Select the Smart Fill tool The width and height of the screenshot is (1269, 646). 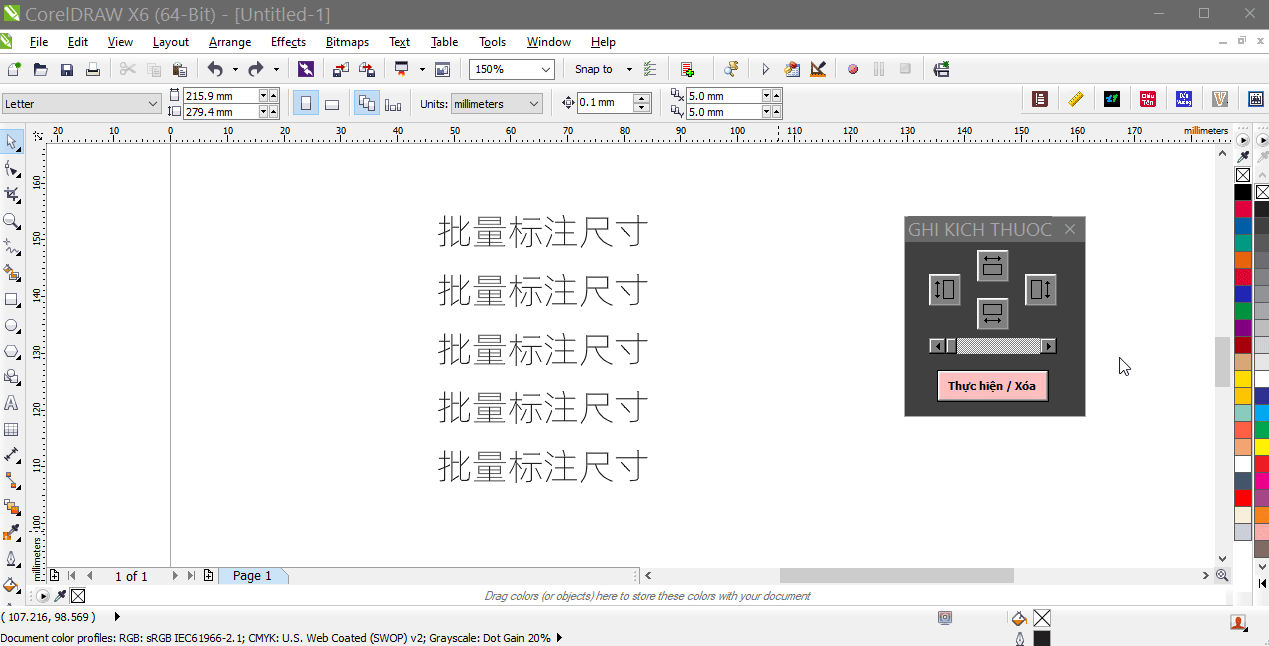pyautogui.click(x=12, y=272)
